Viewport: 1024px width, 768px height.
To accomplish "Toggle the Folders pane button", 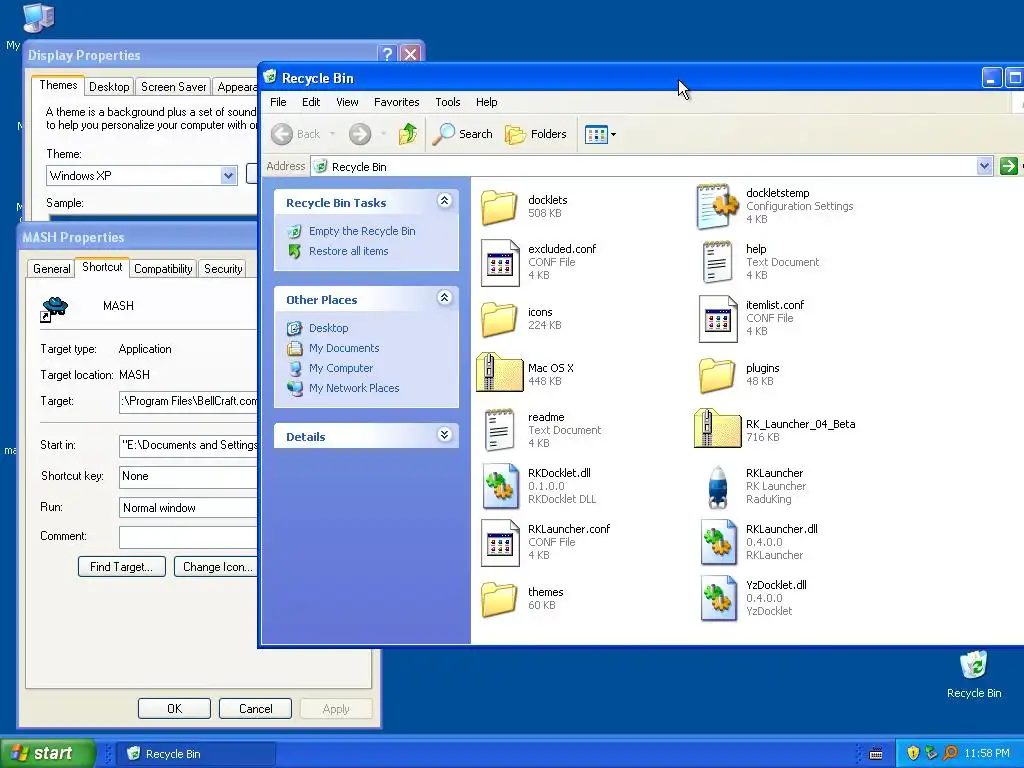I will point(536,134).
